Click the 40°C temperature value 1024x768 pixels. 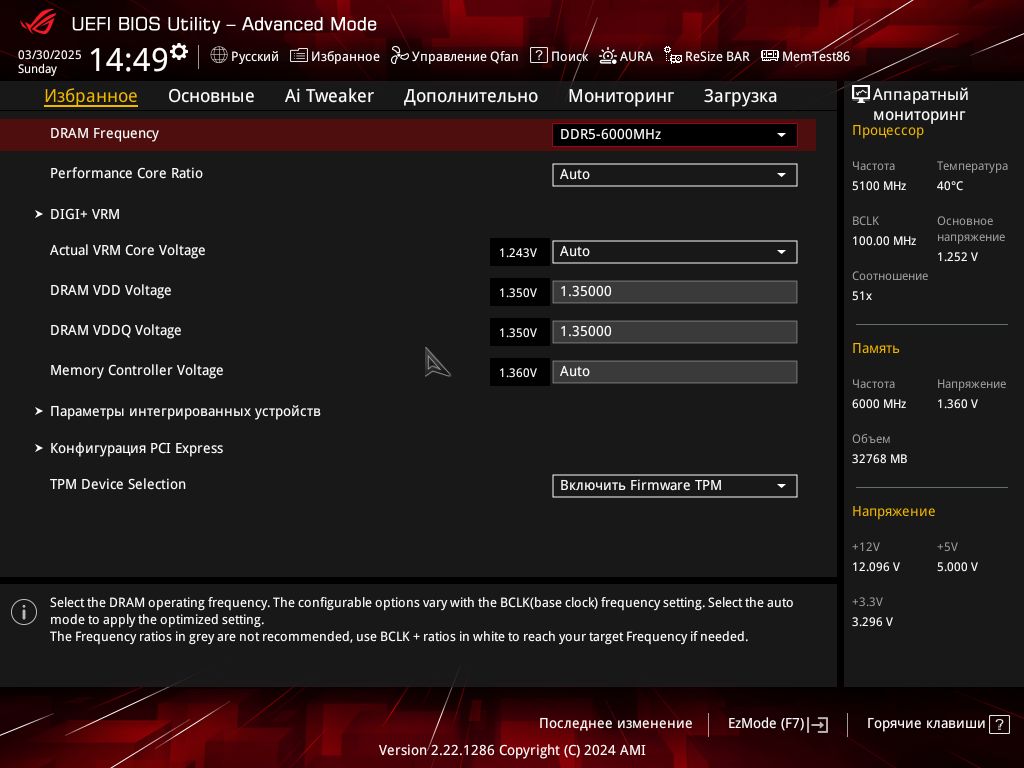[950, 186]
